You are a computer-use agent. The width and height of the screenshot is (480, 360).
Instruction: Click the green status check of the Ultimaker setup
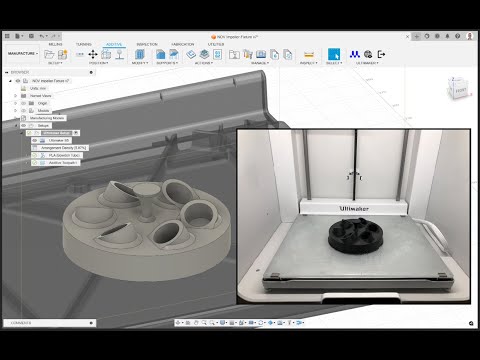29,133
